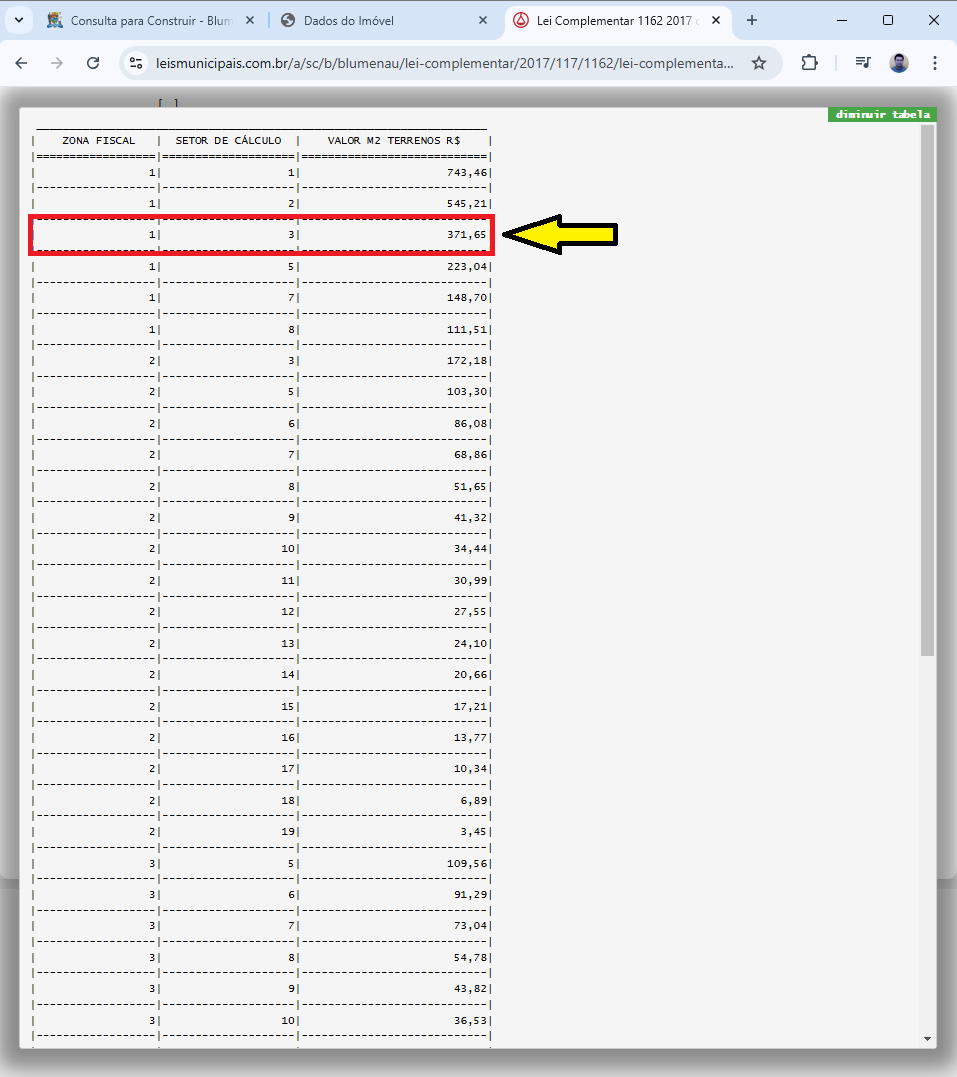Viewport: 957px width, 1077px height.
Task: Open the Extensions puzzle icon
Action: [x=809, y=63]
